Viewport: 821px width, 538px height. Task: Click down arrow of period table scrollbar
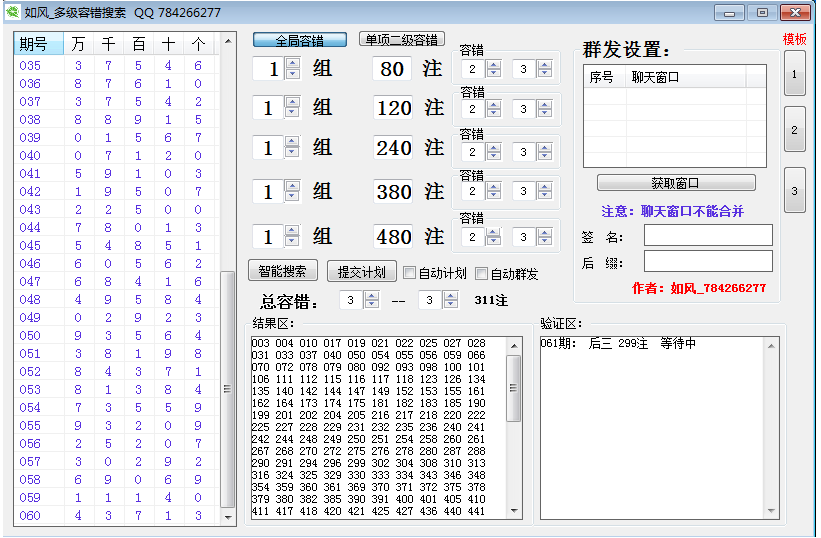(x=228, y=517)
